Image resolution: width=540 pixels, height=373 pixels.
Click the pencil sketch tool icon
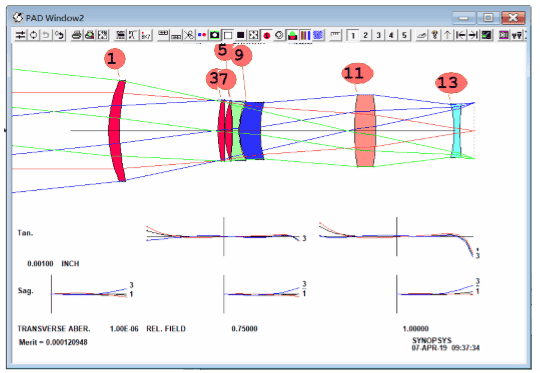421,35
